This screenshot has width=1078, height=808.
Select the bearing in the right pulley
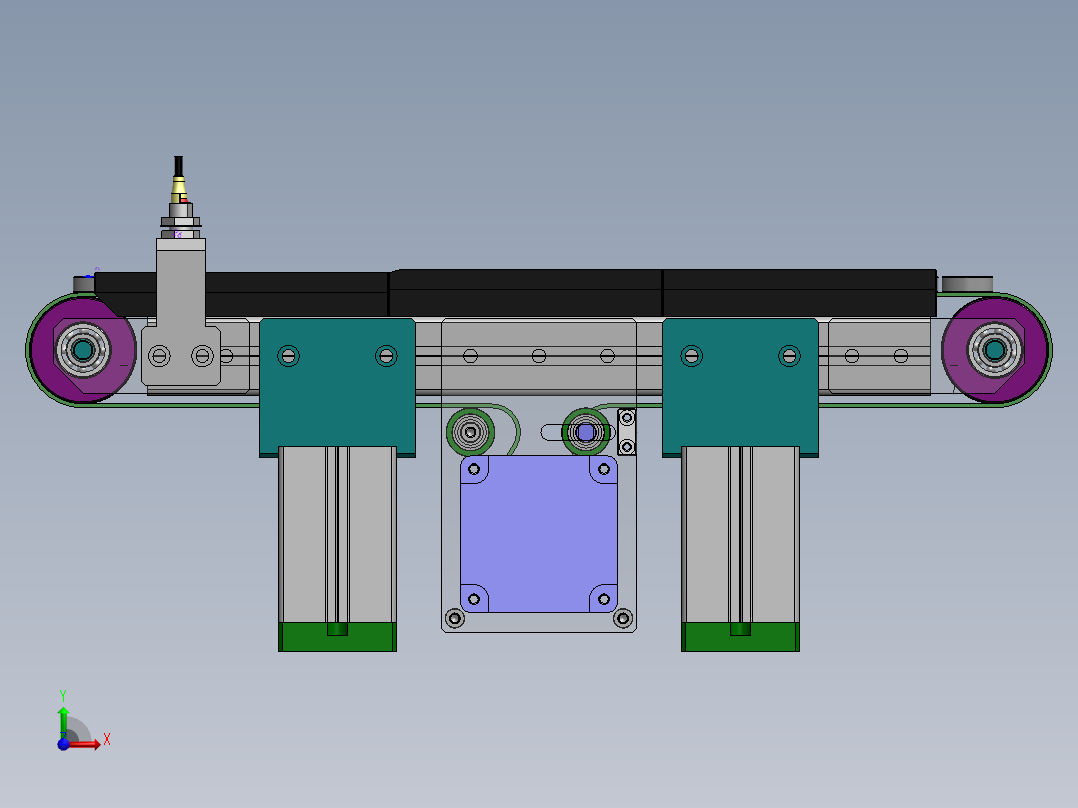pyautogui.click(x=994, y=350)
